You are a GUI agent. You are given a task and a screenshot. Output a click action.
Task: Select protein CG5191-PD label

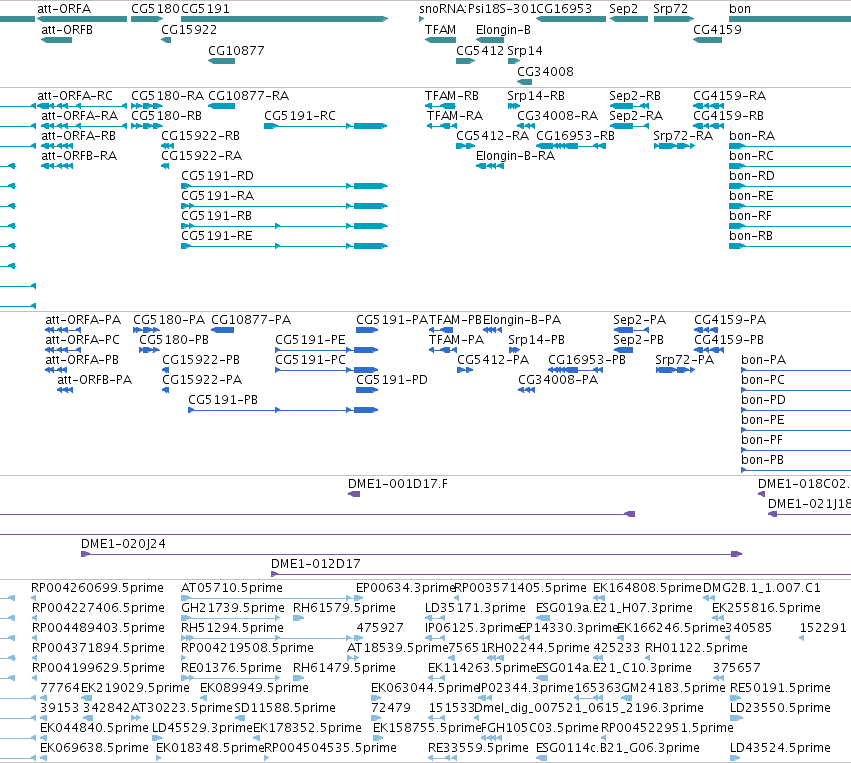coord(391,380)
